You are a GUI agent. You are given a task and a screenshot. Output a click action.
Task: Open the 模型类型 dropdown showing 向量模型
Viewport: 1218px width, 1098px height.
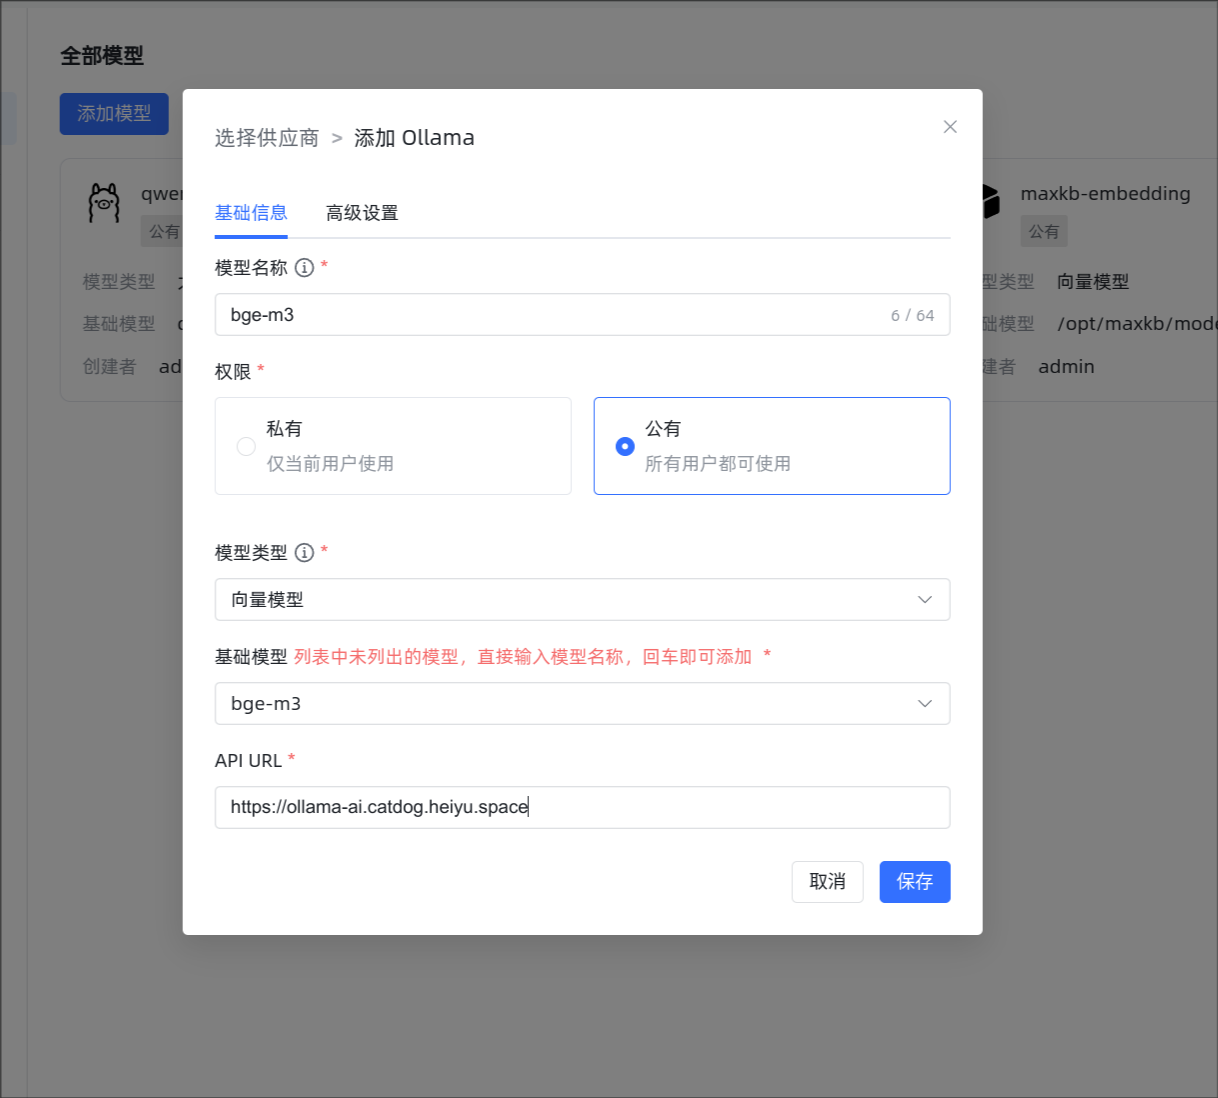(x=582, y=600)
